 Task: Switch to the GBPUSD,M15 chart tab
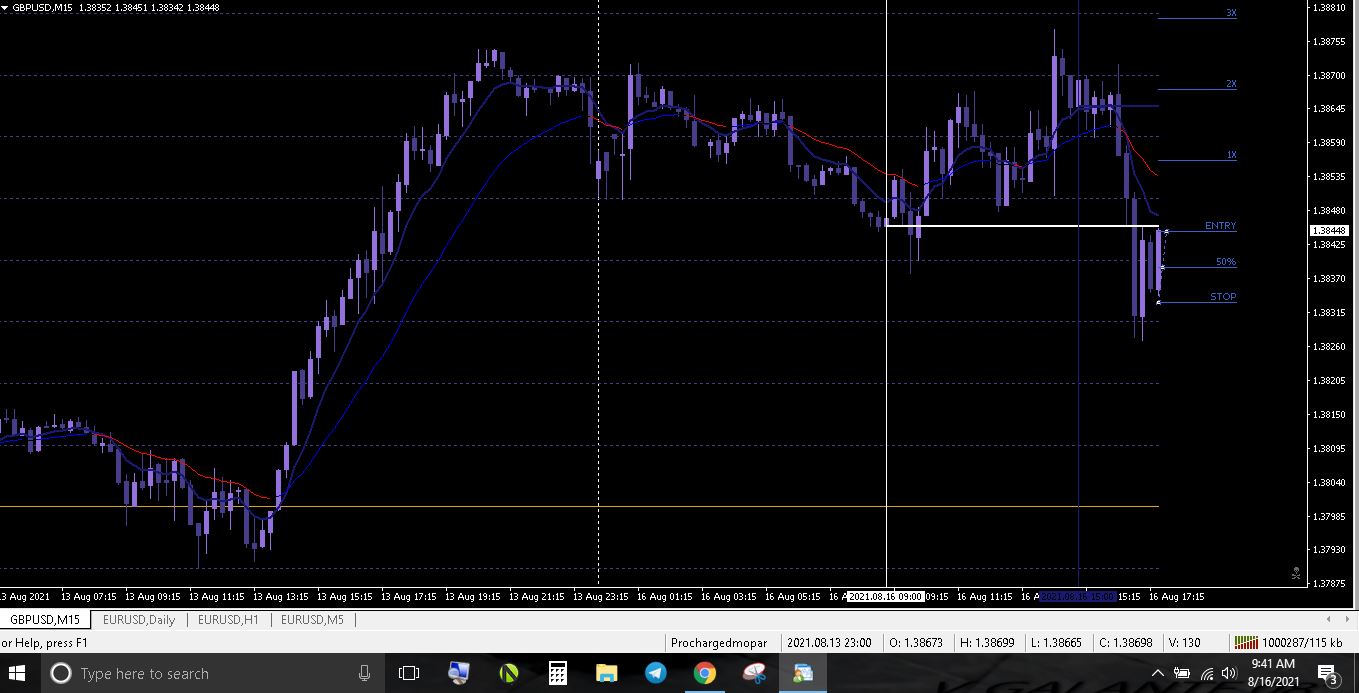coord(46,619)
